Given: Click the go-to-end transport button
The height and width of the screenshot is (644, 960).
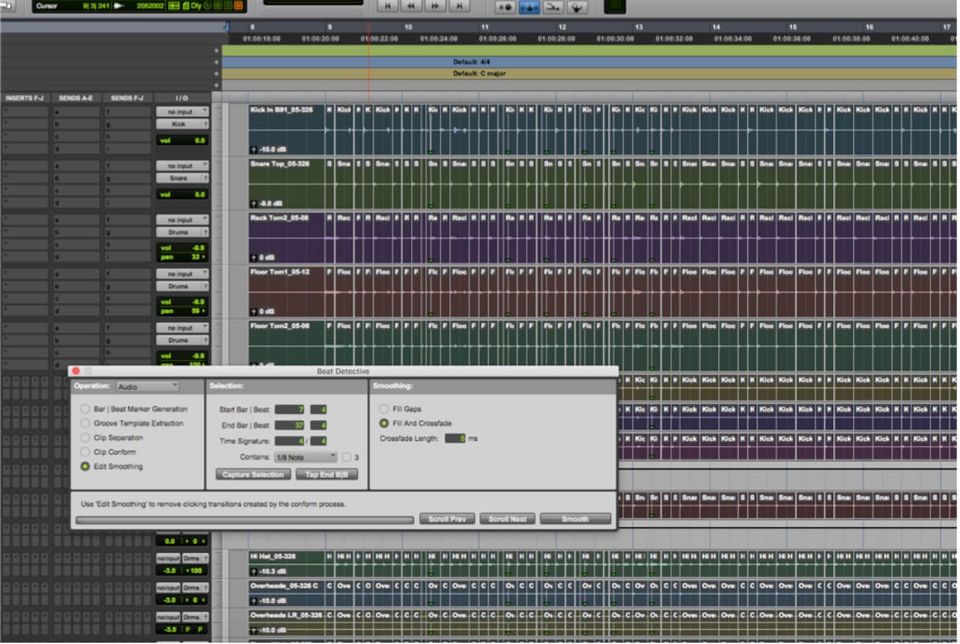Looking at the screenshot, I should pos(459,6).
